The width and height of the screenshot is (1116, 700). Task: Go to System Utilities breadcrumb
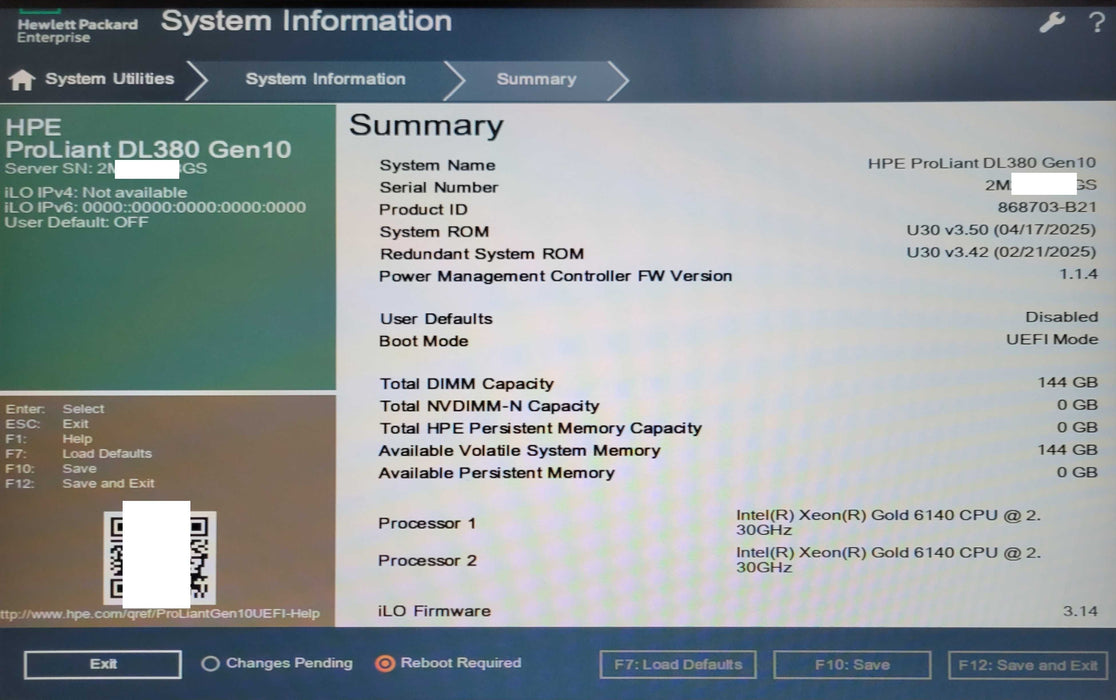pos(110,79)
